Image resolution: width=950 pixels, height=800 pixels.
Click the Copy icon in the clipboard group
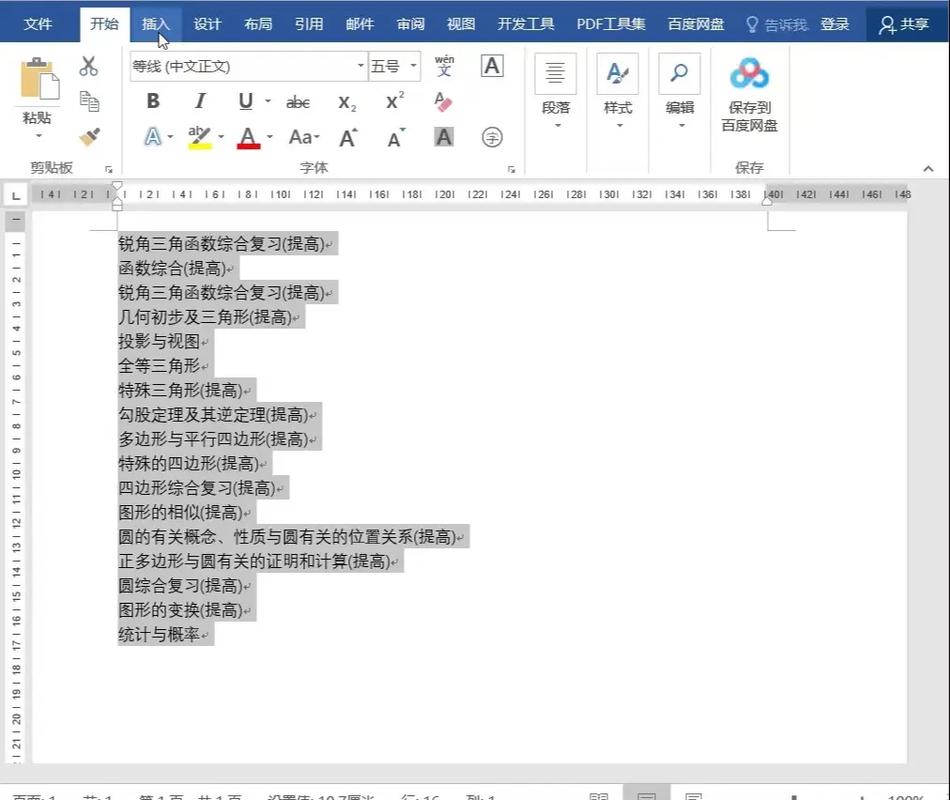click(x=88, y=100)
